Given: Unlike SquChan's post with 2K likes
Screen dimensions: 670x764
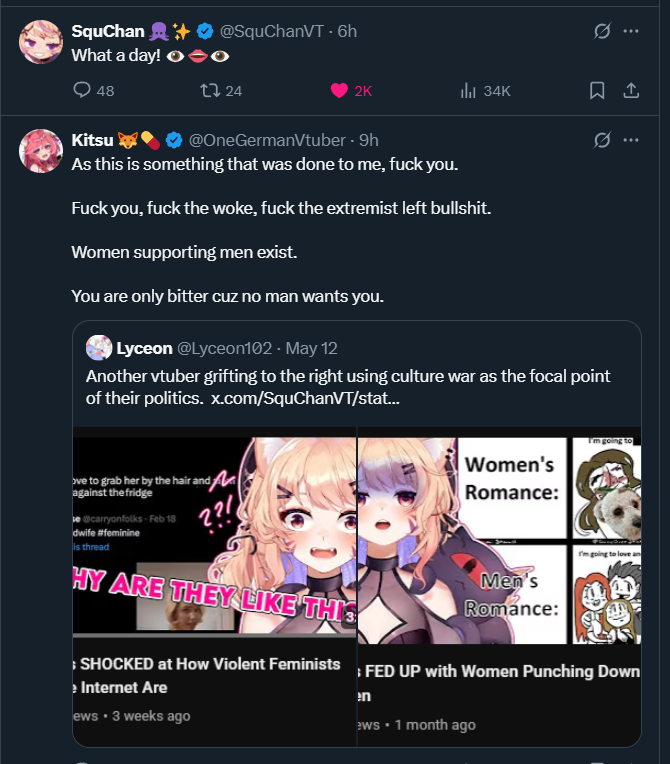Looking at the screenshot, I should pyautogui.click(x=351, y=91).
